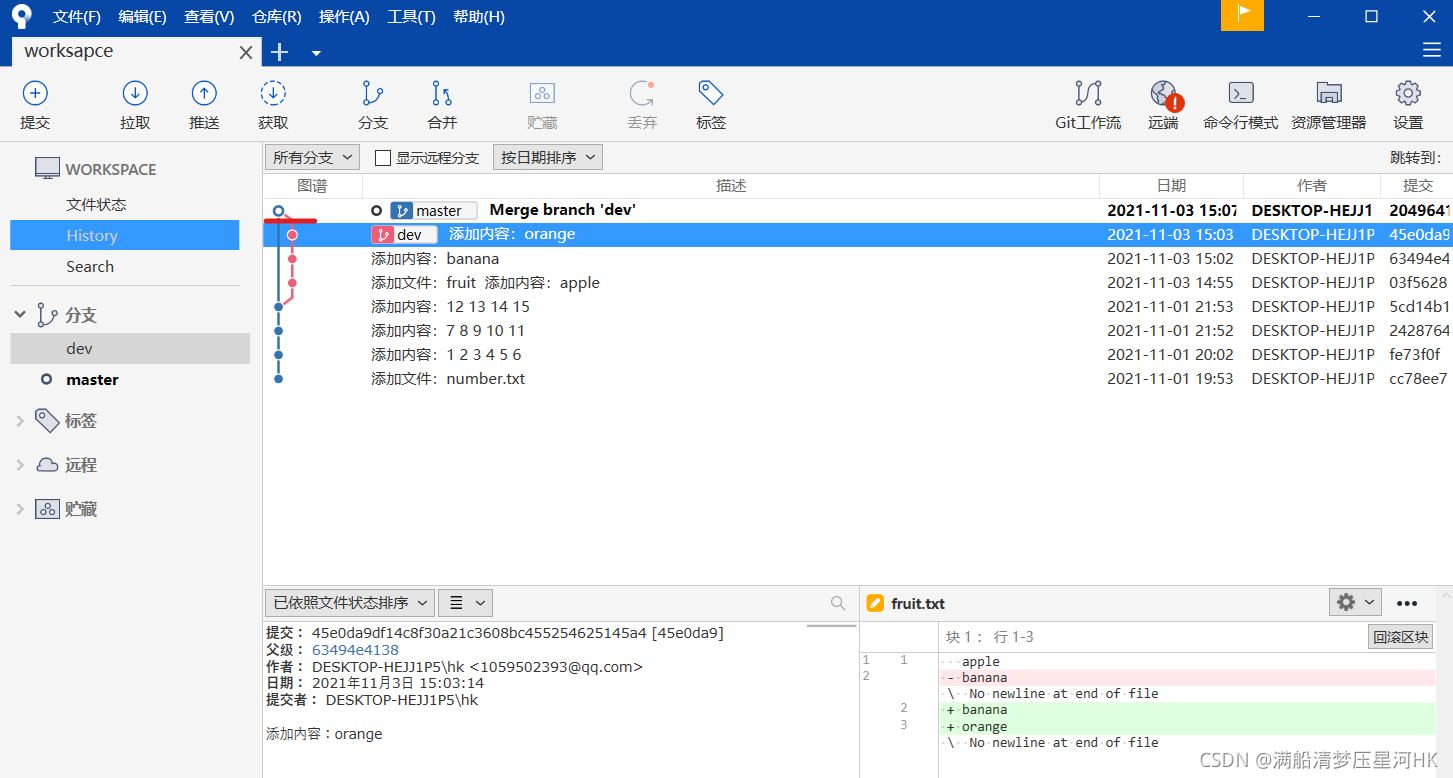
Task: Open the 文件(F) menu
Action: tap(77, 17)
